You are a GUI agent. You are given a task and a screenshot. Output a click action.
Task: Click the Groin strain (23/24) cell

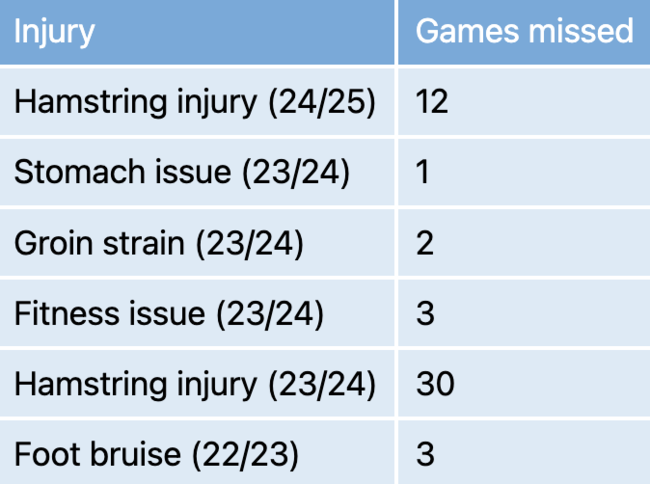click(197, 243)
